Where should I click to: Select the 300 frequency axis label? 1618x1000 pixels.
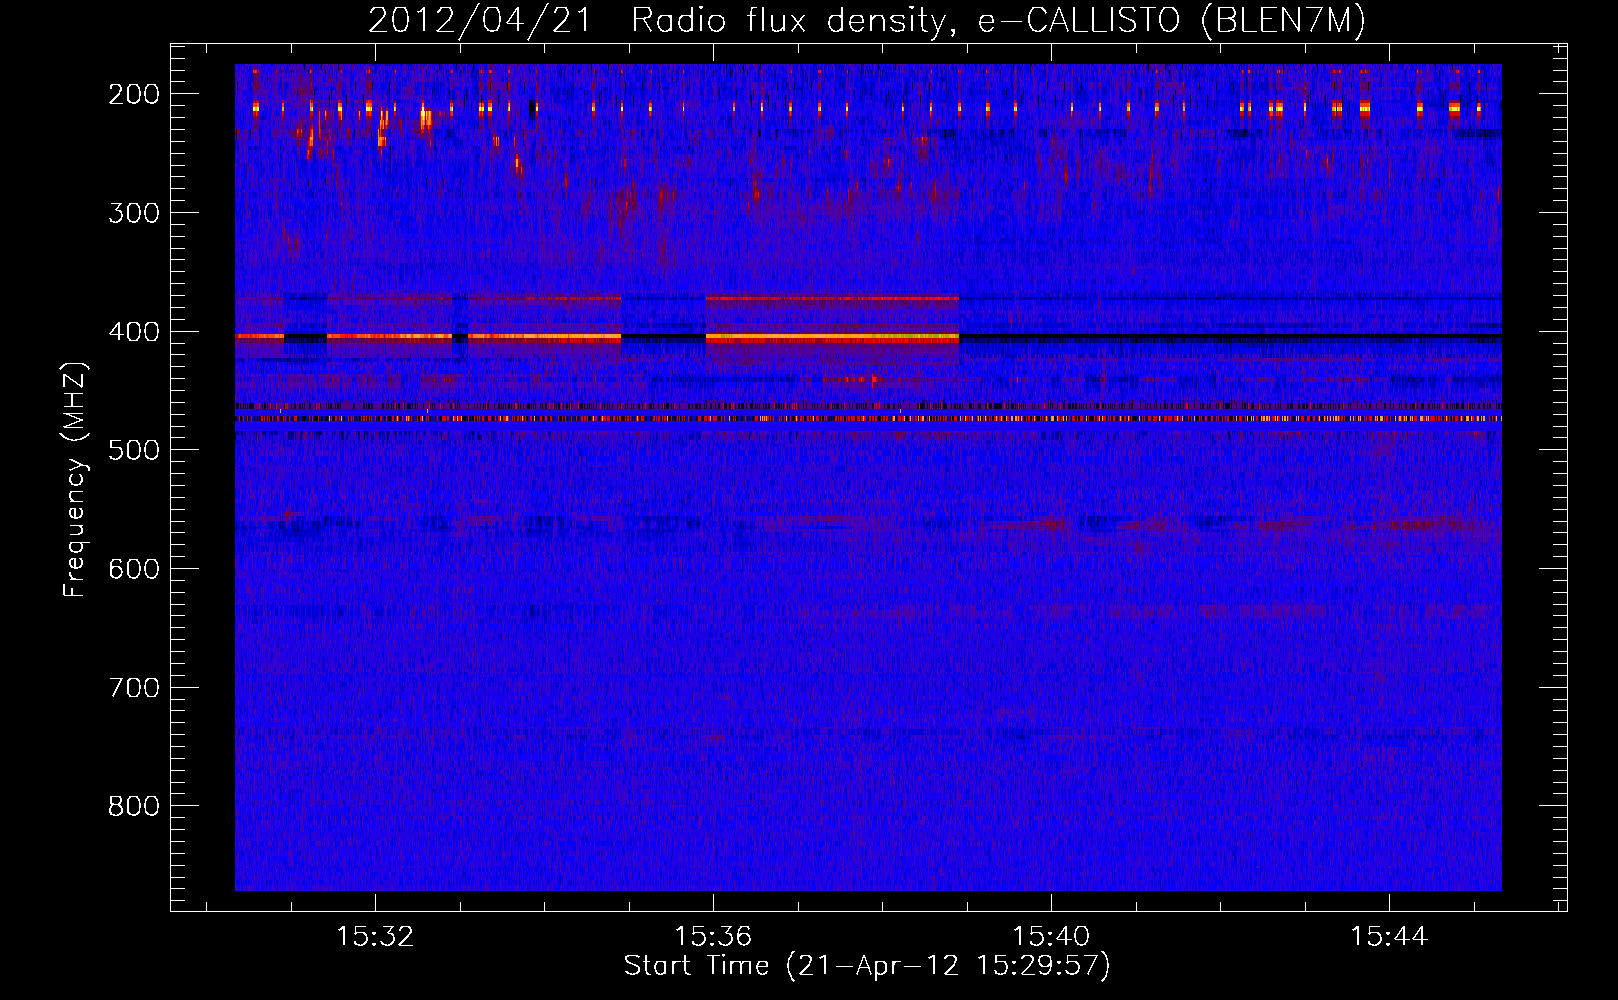click(x=133, y=213)
